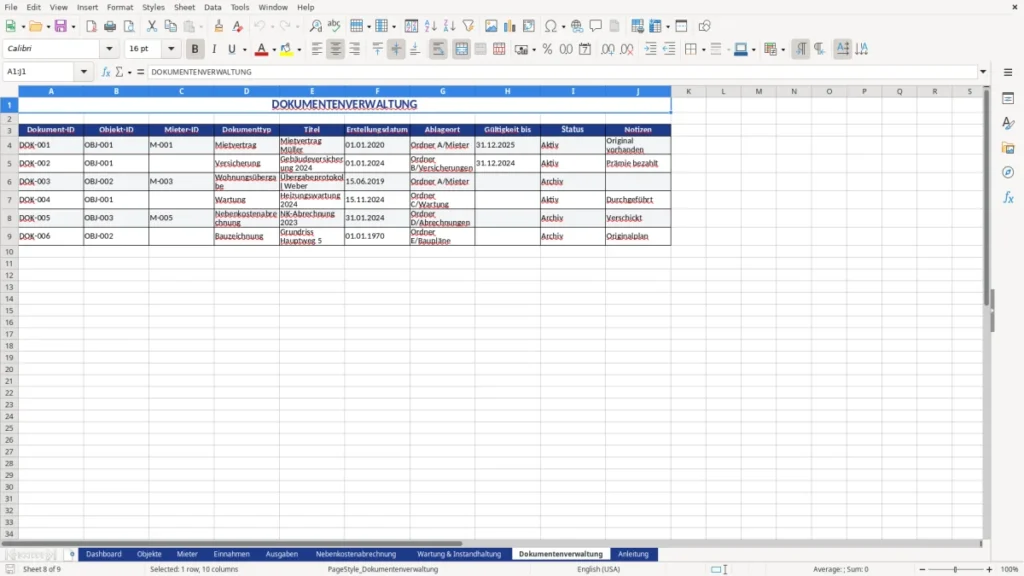Switch to the Dashboard sheet tab
Screen dimensions: 1024x576
click(104, 554)
